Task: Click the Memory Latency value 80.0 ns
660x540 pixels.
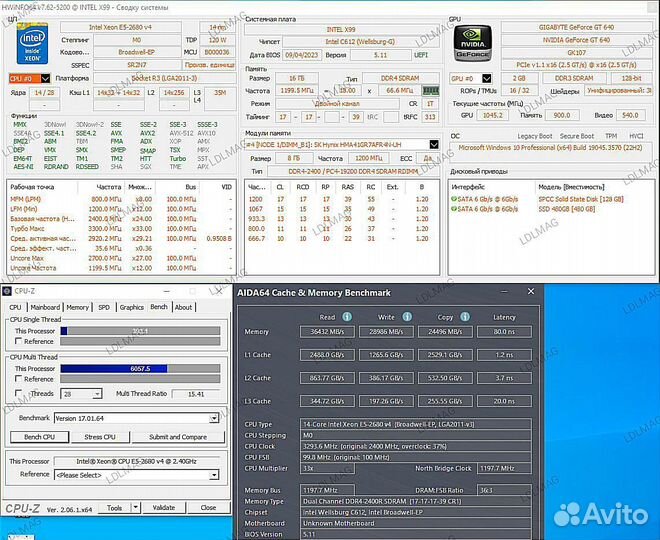Action: [504, 332]
